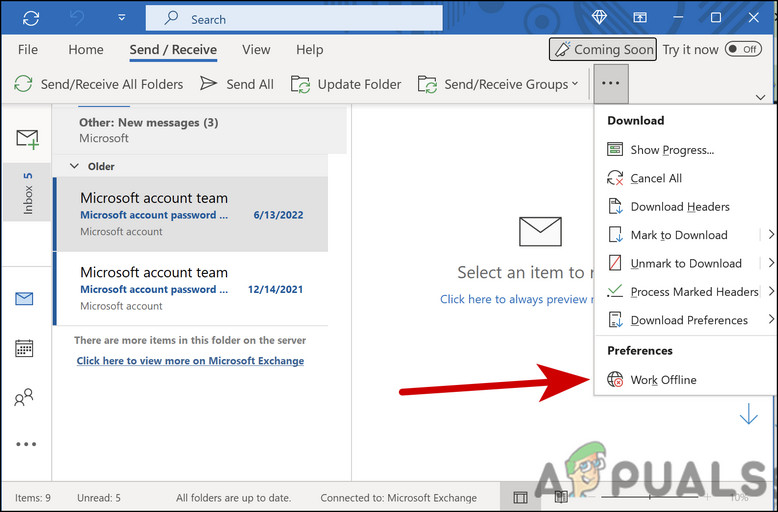Click the Coming Soon button
This screenshot has width=778, height=512.
click(603, 49)
